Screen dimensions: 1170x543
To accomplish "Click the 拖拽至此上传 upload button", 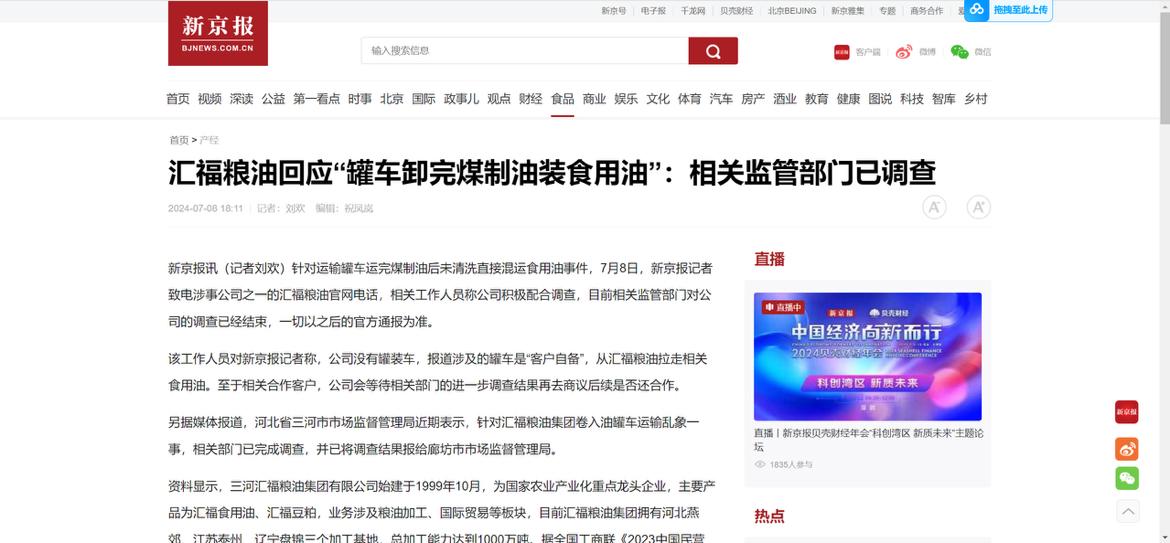I will tap(1008, 10).
